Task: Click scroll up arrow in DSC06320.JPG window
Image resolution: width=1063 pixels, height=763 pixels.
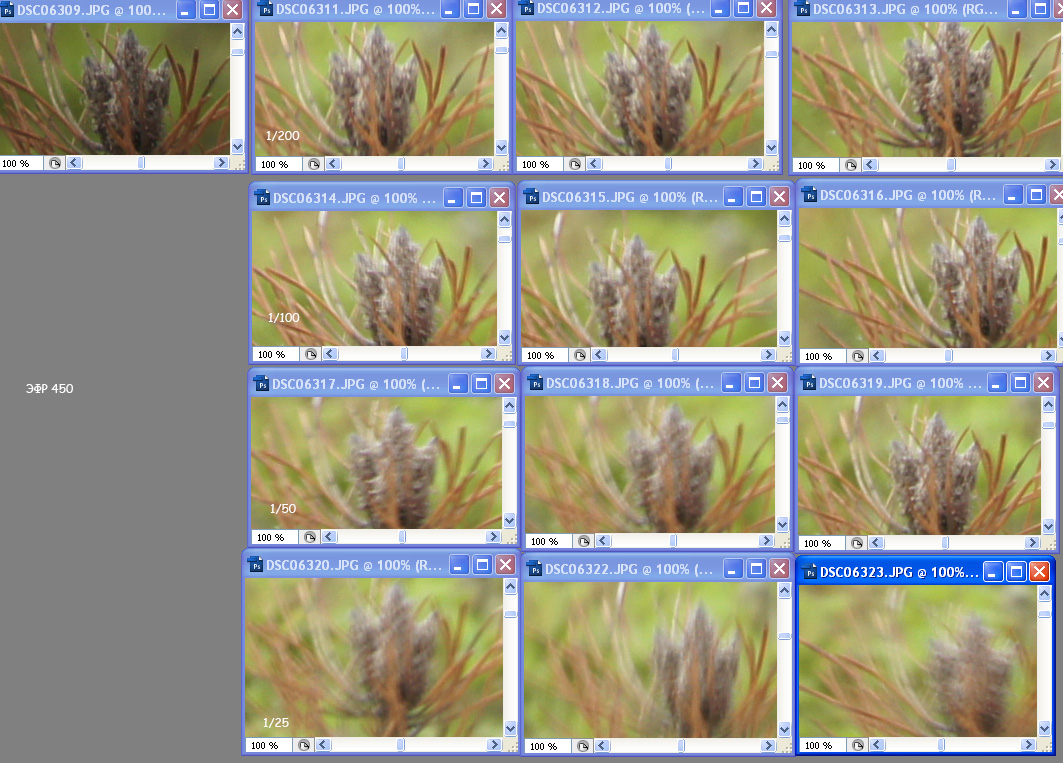Action: (509, 590)
